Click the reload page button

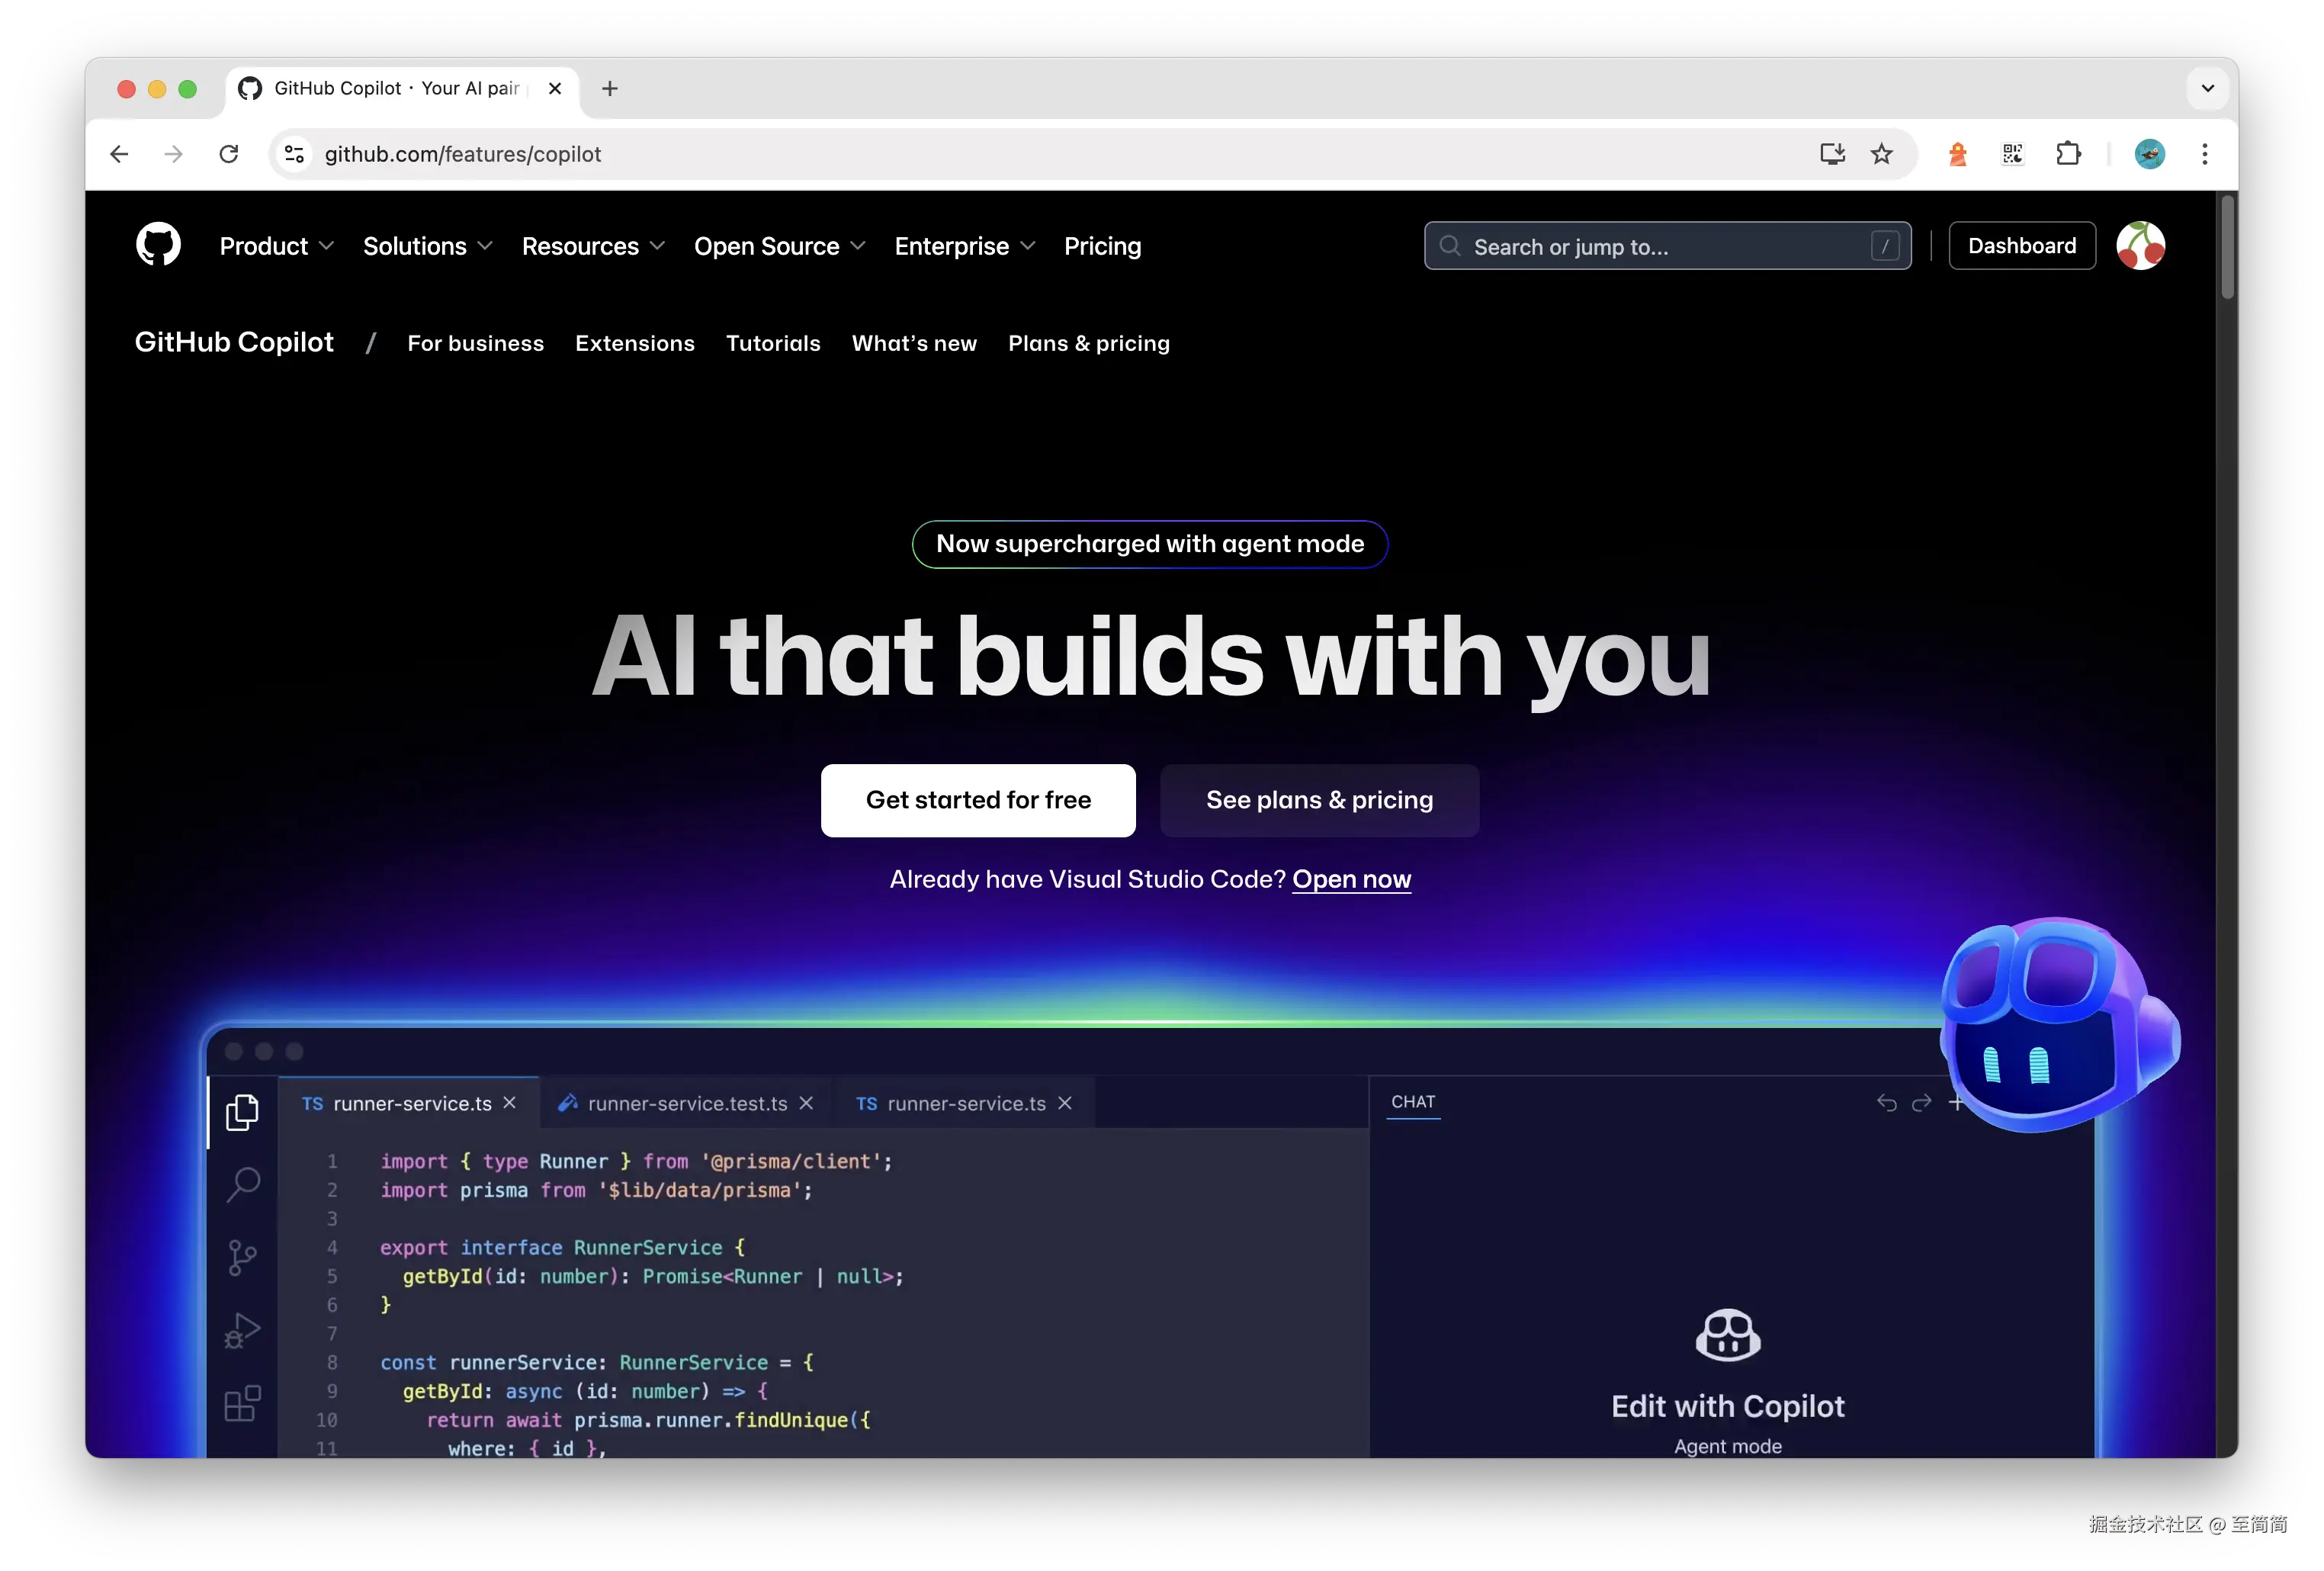click(x=229, y=154)
